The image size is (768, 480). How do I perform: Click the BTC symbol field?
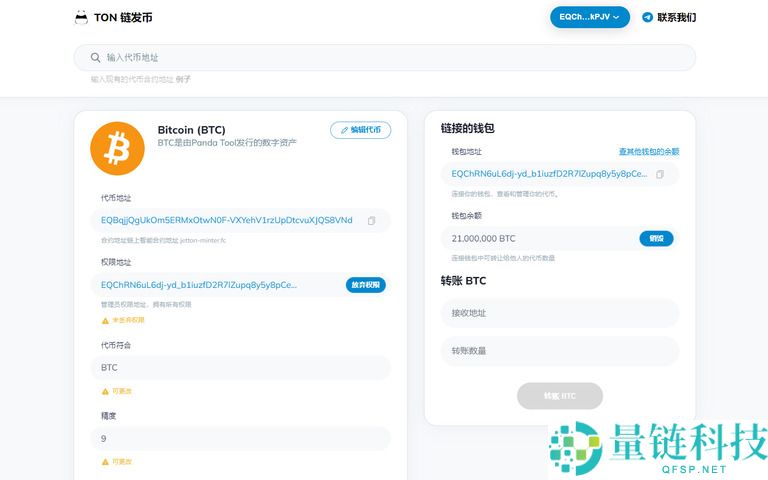(240, 368)
